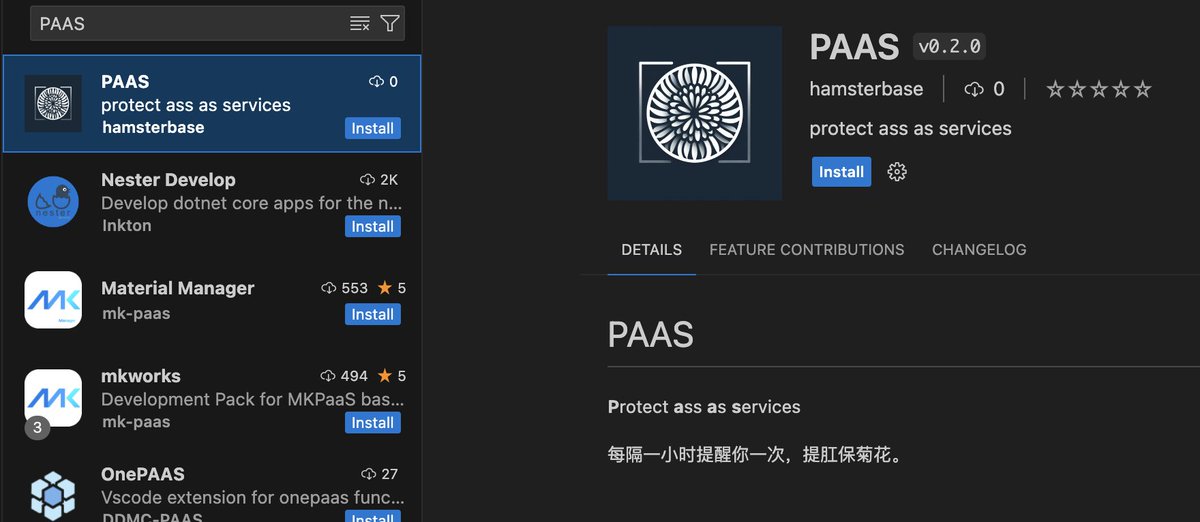Image resolution: width=1200 pixels, height=522 pixels.
Task: Open the Material Manager MK logo
Action: (53, 299)
